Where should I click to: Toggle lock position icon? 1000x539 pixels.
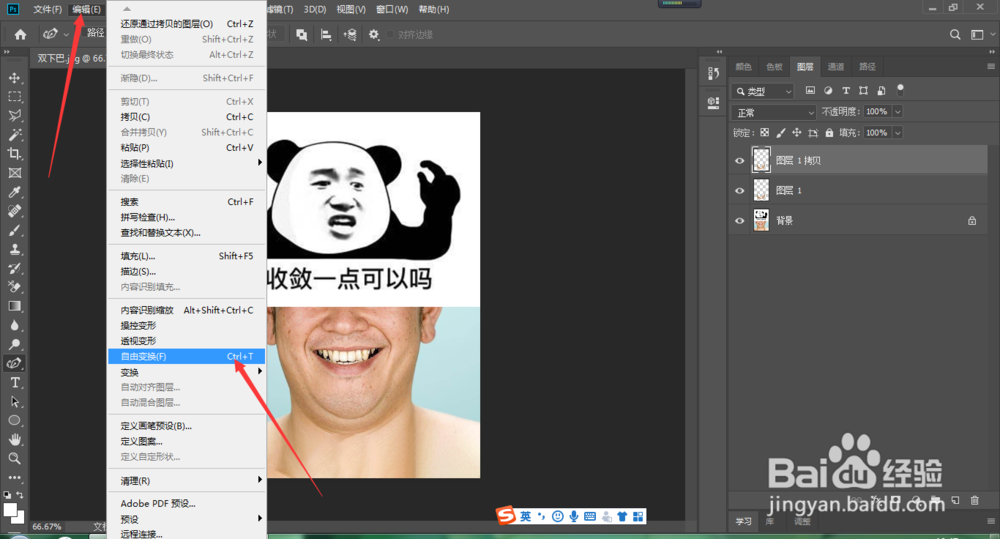797,133
